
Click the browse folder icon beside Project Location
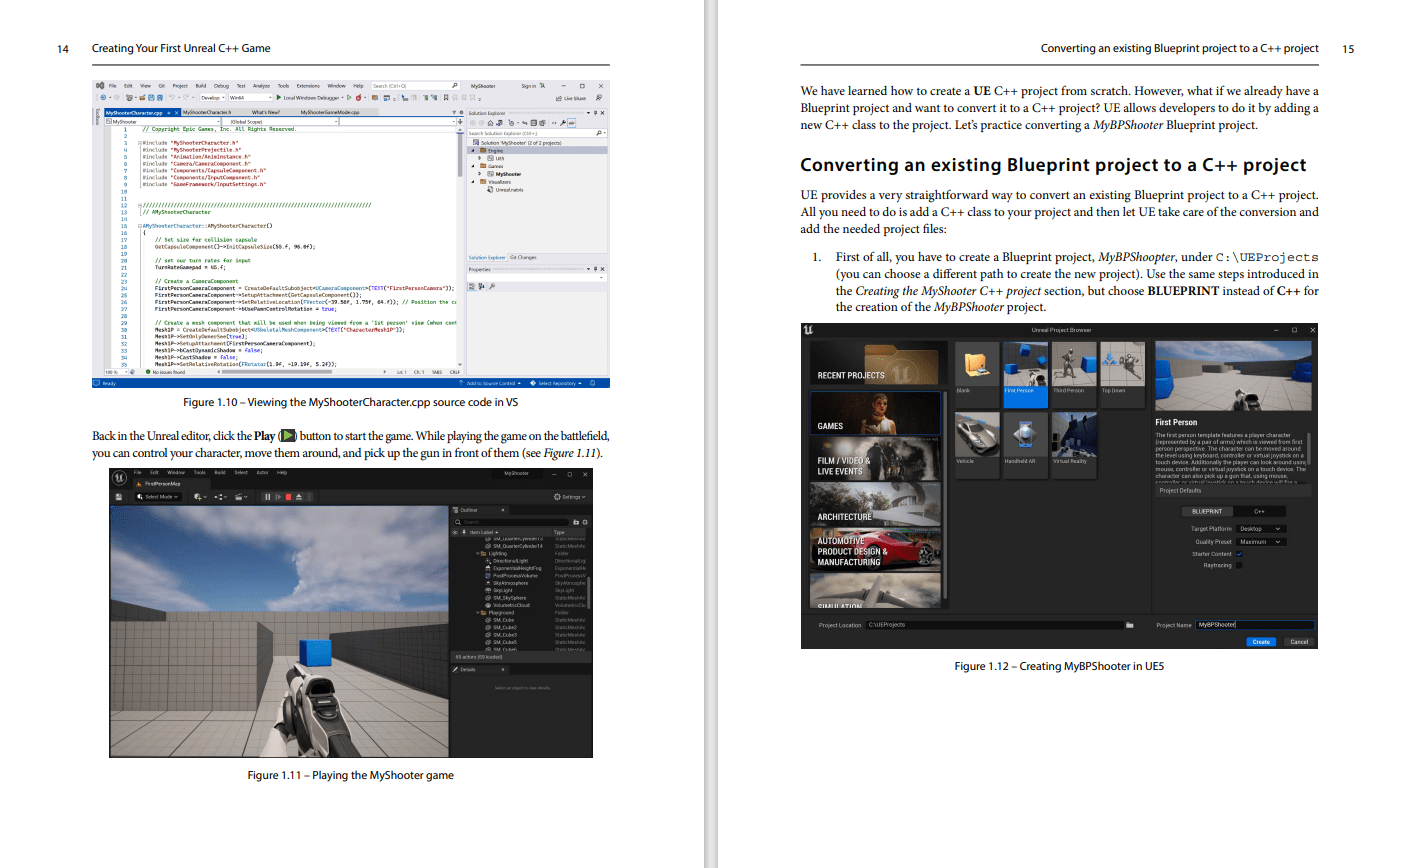1129,625
